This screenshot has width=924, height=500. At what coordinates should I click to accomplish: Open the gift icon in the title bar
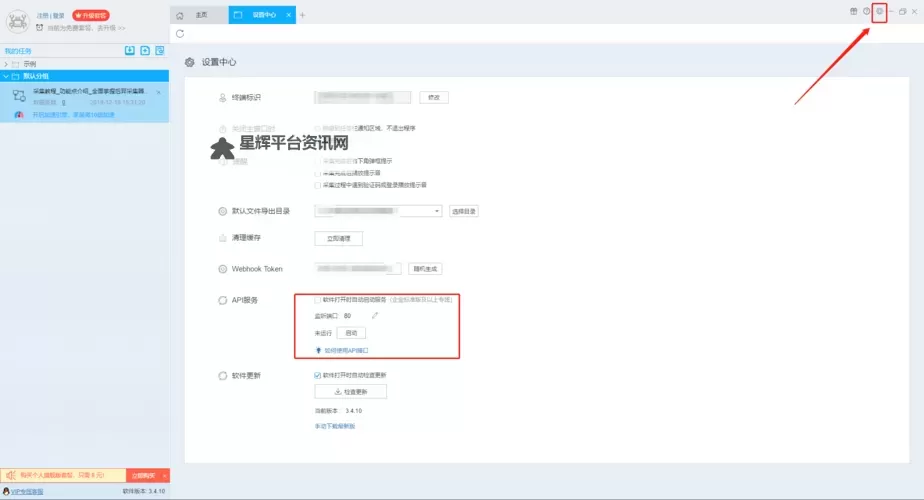pyautogui.click(x=853, y=11)
